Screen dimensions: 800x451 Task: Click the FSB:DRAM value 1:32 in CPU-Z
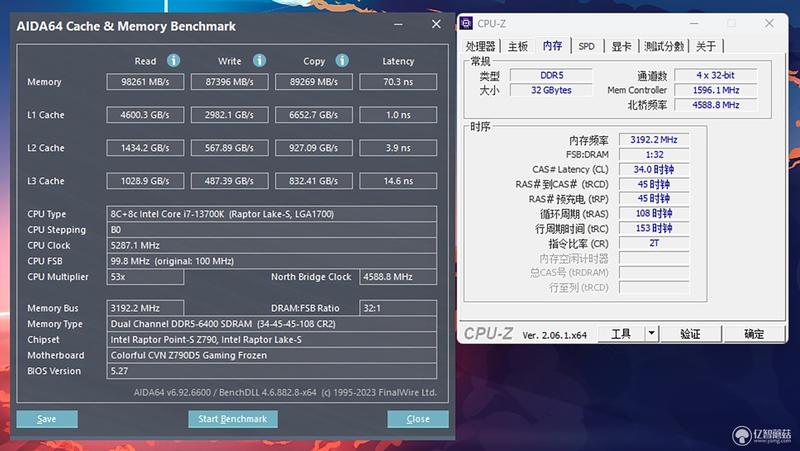[654, 155]
